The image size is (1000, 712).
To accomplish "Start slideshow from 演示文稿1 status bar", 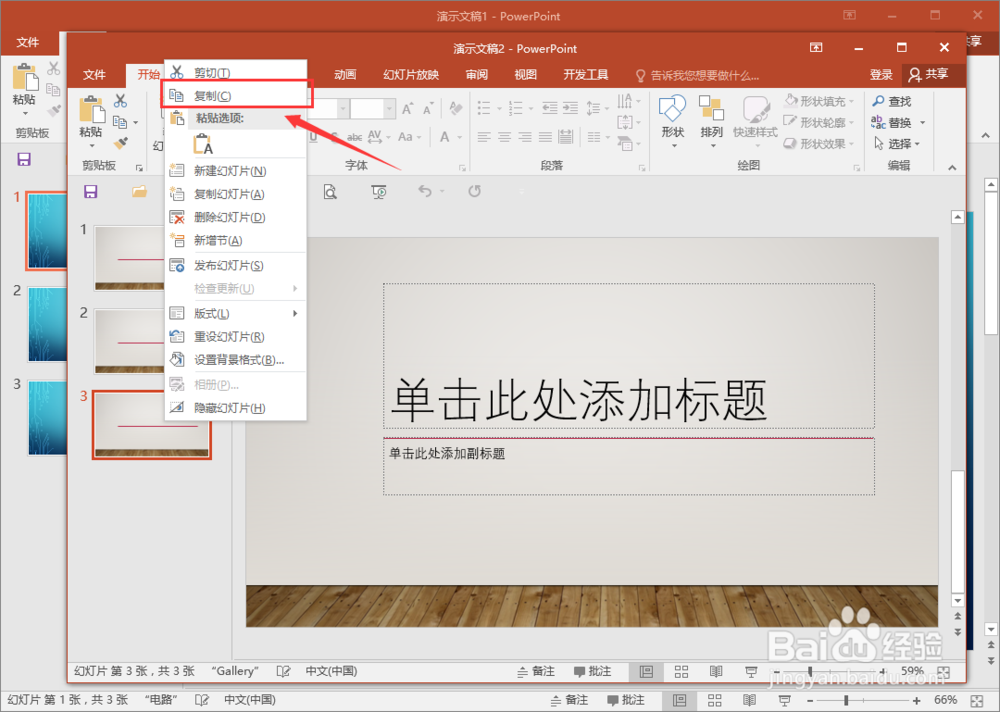I will click(x=784, y=700).
